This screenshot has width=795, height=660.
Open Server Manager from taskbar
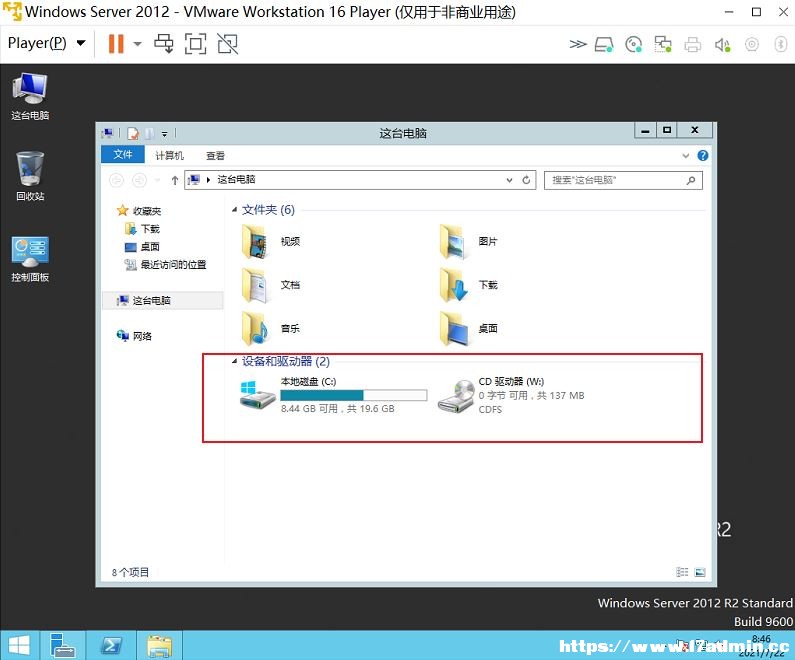63,645
